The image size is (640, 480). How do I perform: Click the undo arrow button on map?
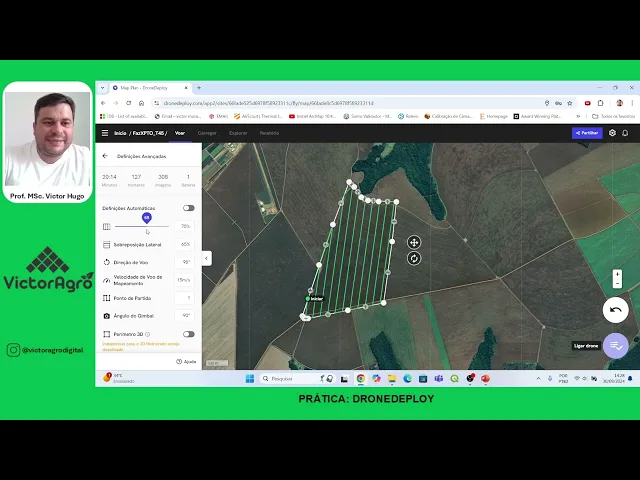tap(616, 310)
